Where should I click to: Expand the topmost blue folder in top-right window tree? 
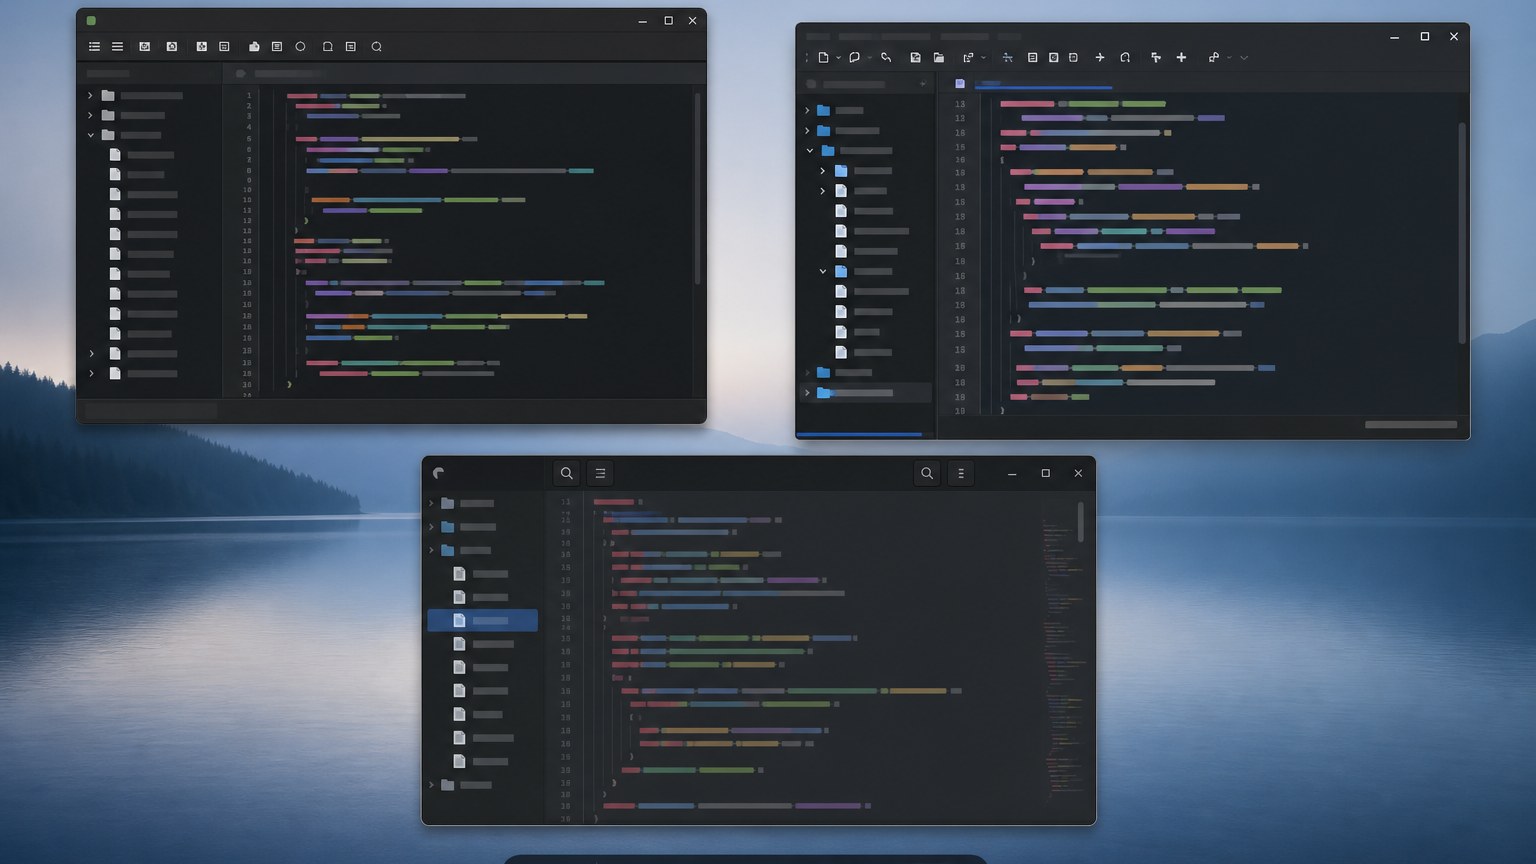807,110
